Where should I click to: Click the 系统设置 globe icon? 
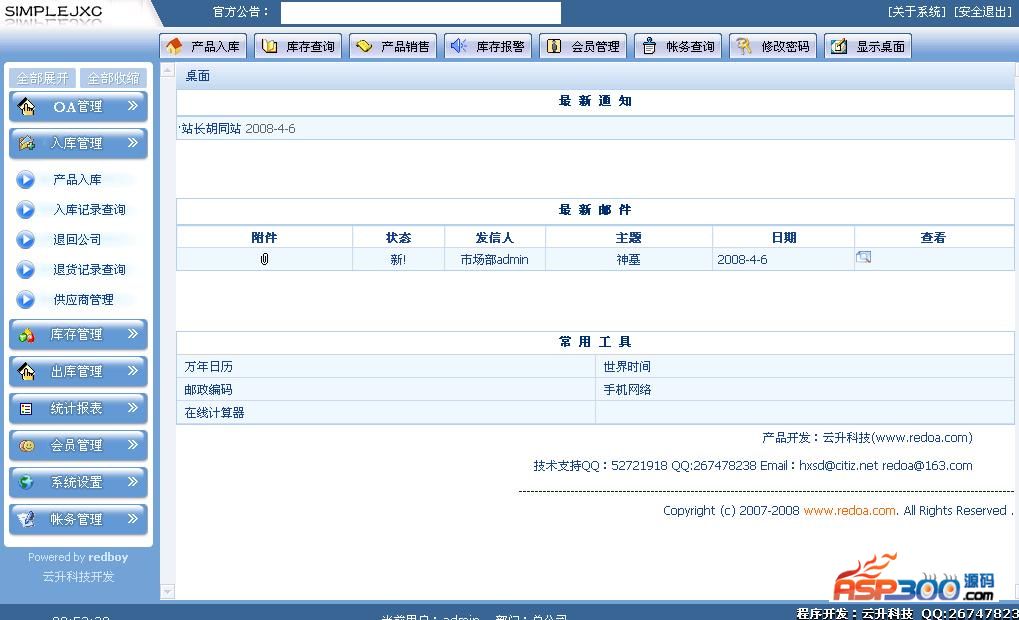(x=26, y=482)
